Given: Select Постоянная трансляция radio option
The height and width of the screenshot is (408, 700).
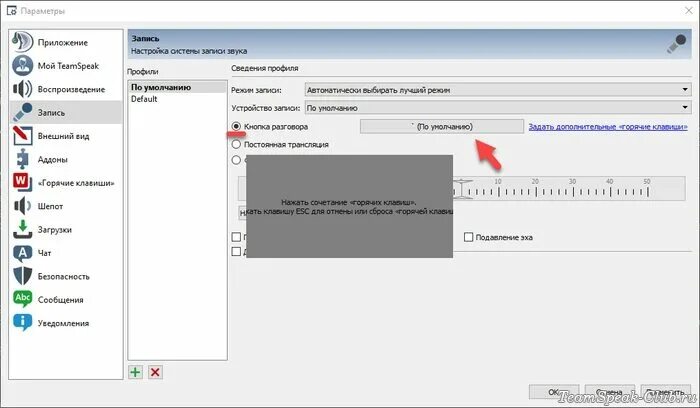Looking at the screenshot, I should [236, 144].
